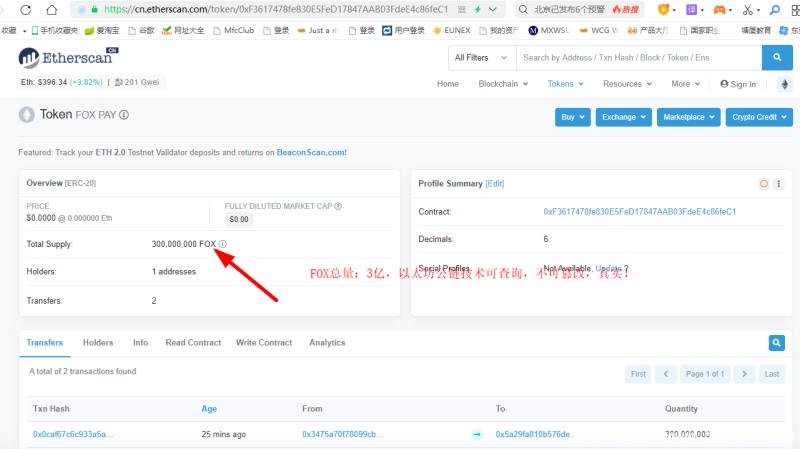Switch to the Holders tab
Viewport: 800px width, 449px height.
(98, 343)
